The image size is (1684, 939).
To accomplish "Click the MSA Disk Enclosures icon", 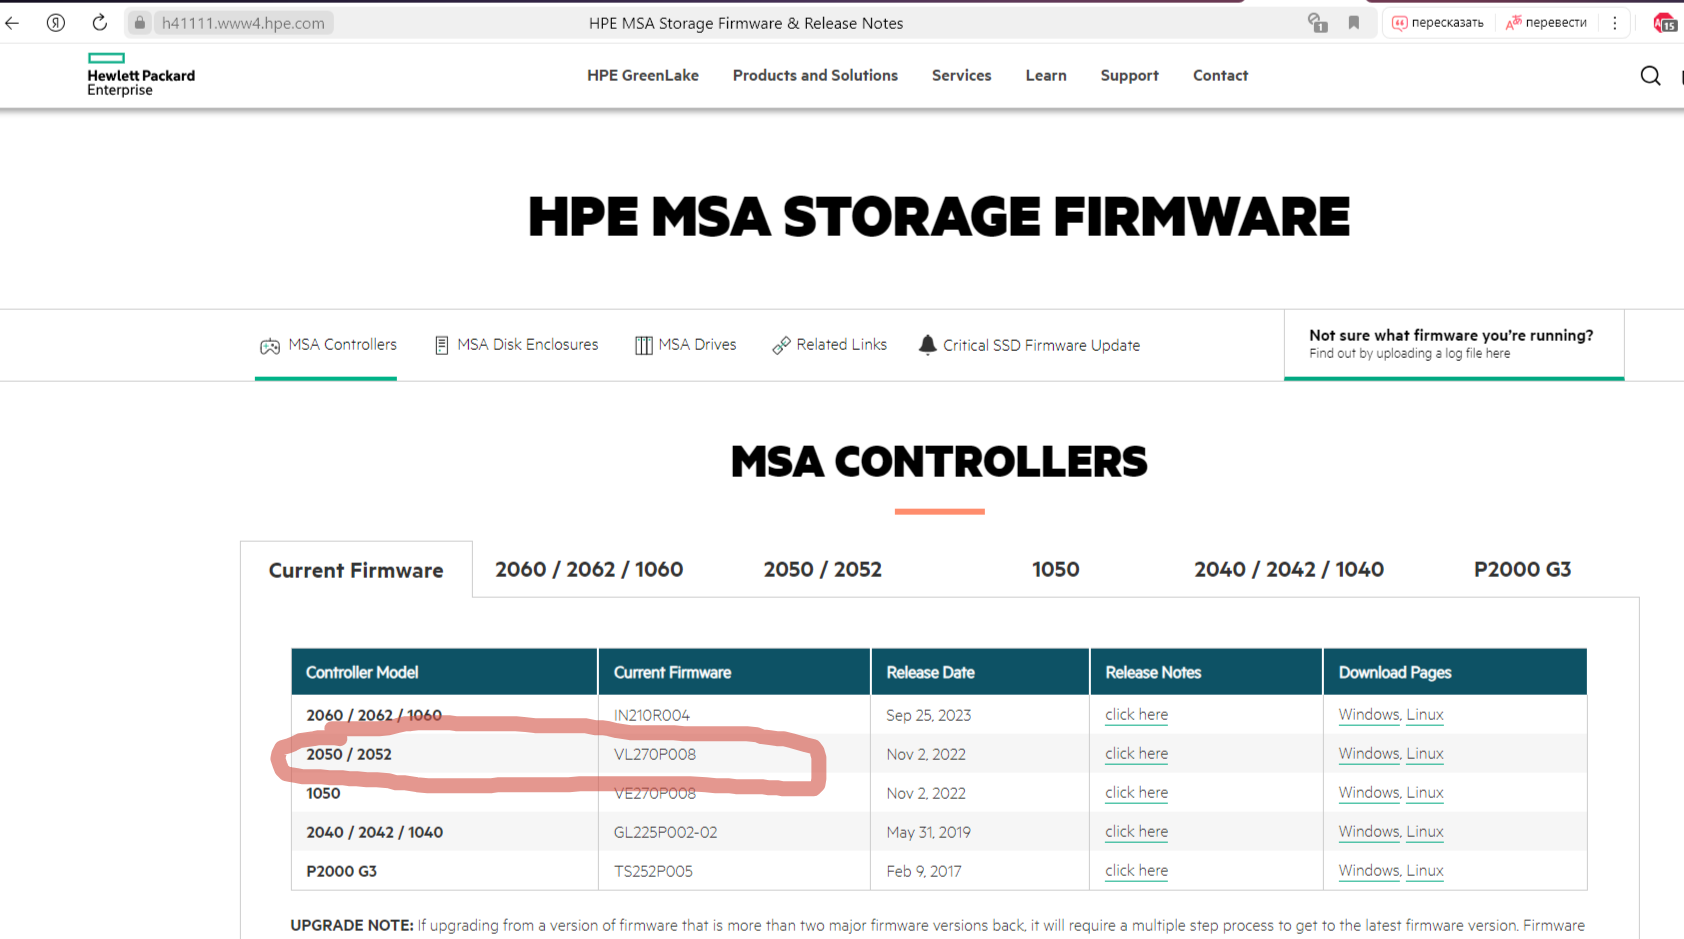I will point(441,345).
